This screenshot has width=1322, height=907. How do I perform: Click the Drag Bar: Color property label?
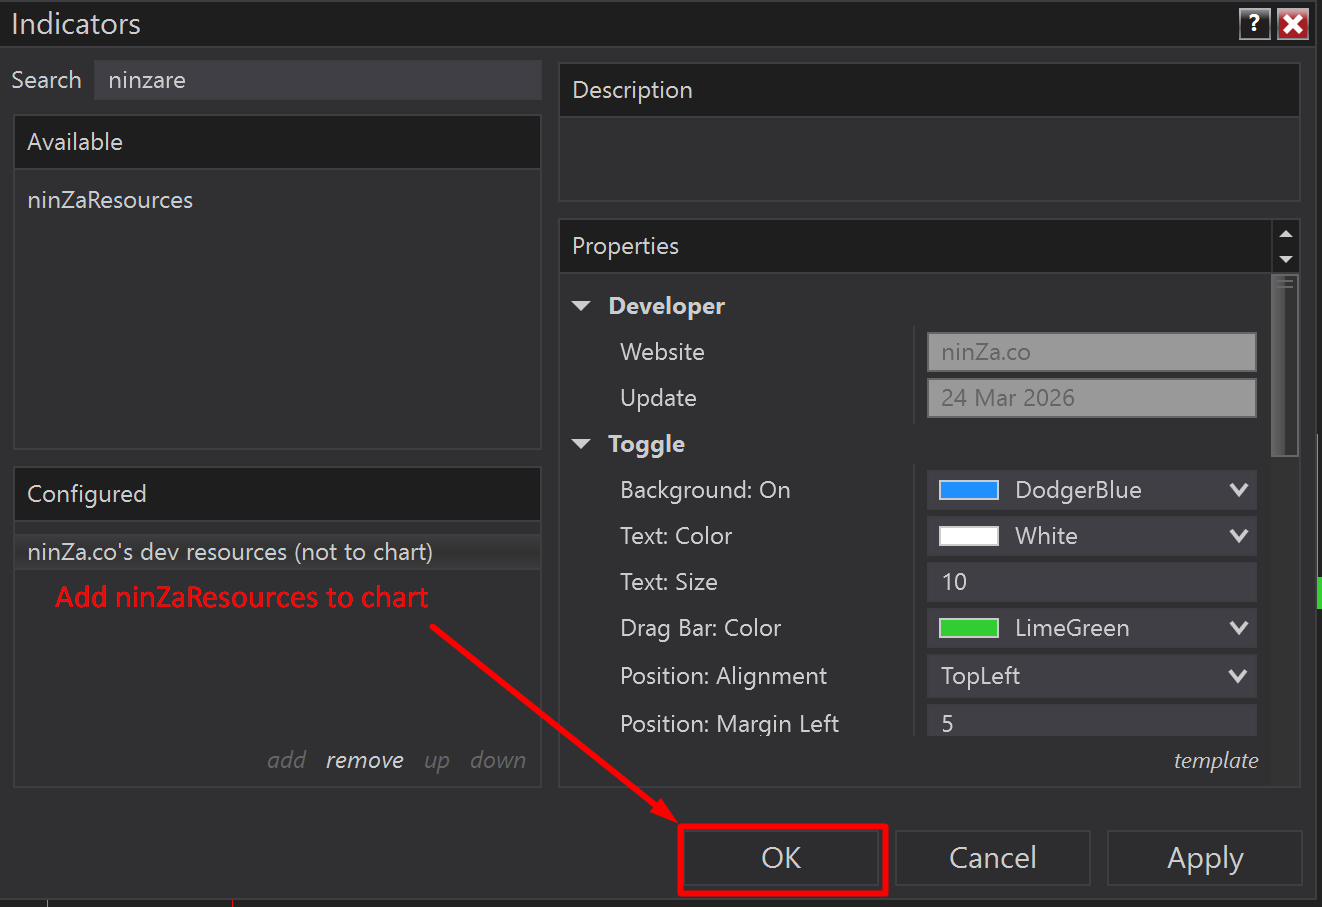pos(700,628)
